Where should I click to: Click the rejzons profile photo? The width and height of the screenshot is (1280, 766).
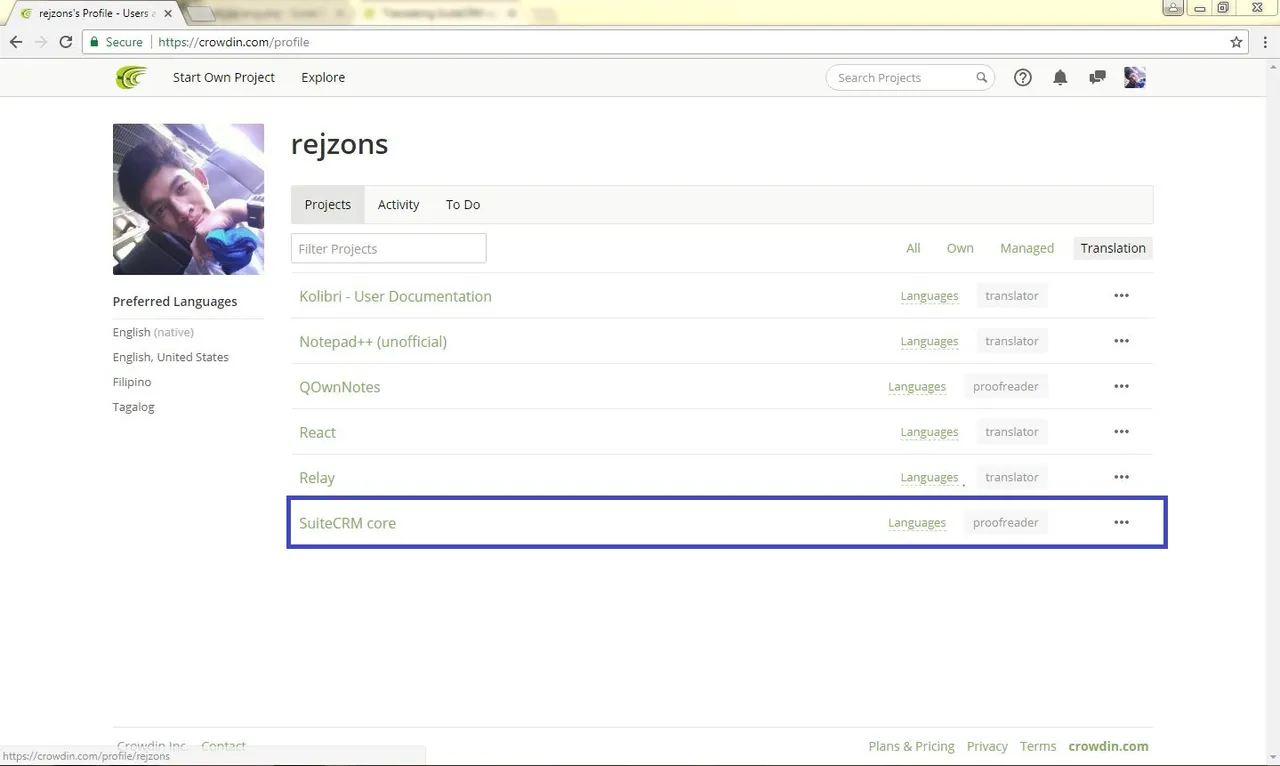pyautogui.click(x=188, y=199)
